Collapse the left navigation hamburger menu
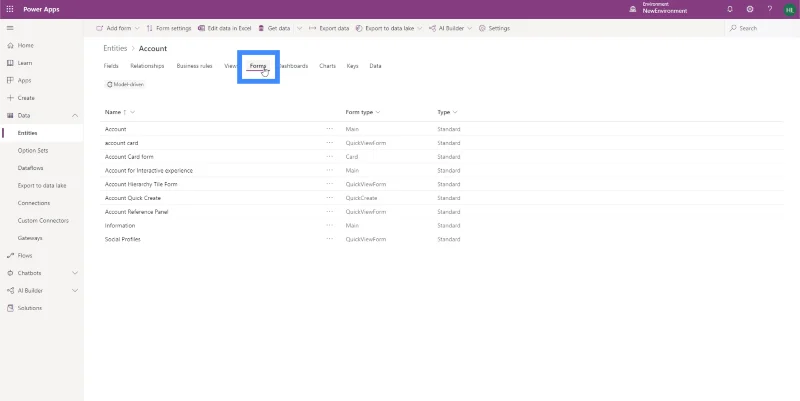 pyautogui.click(x=10, y=28)
